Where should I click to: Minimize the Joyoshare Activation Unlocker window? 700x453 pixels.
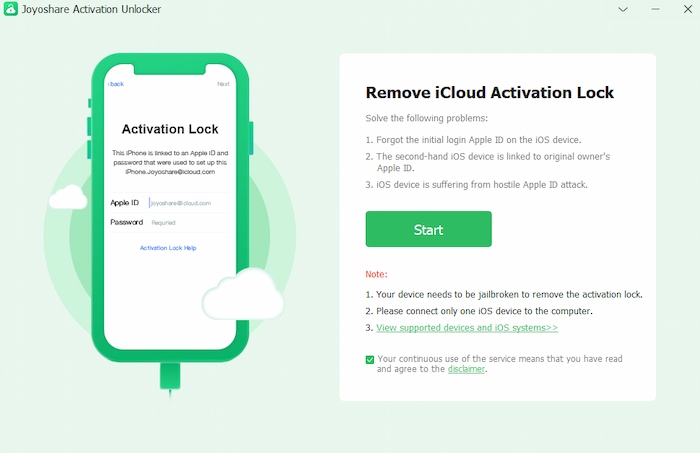click(655, 9)
